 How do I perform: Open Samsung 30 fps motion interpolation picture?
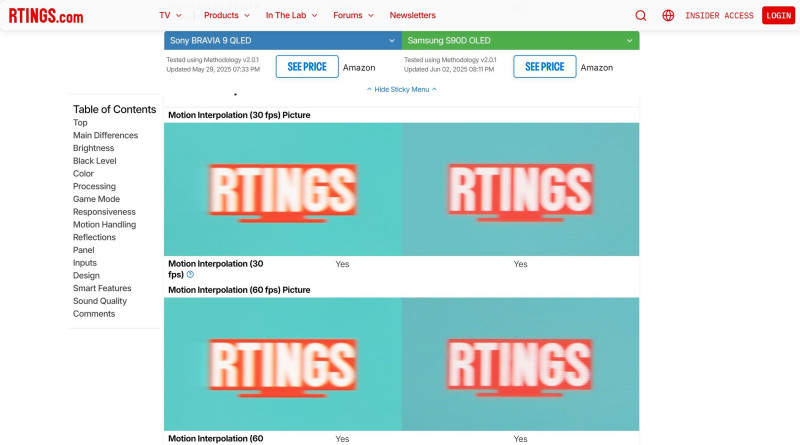520,189
